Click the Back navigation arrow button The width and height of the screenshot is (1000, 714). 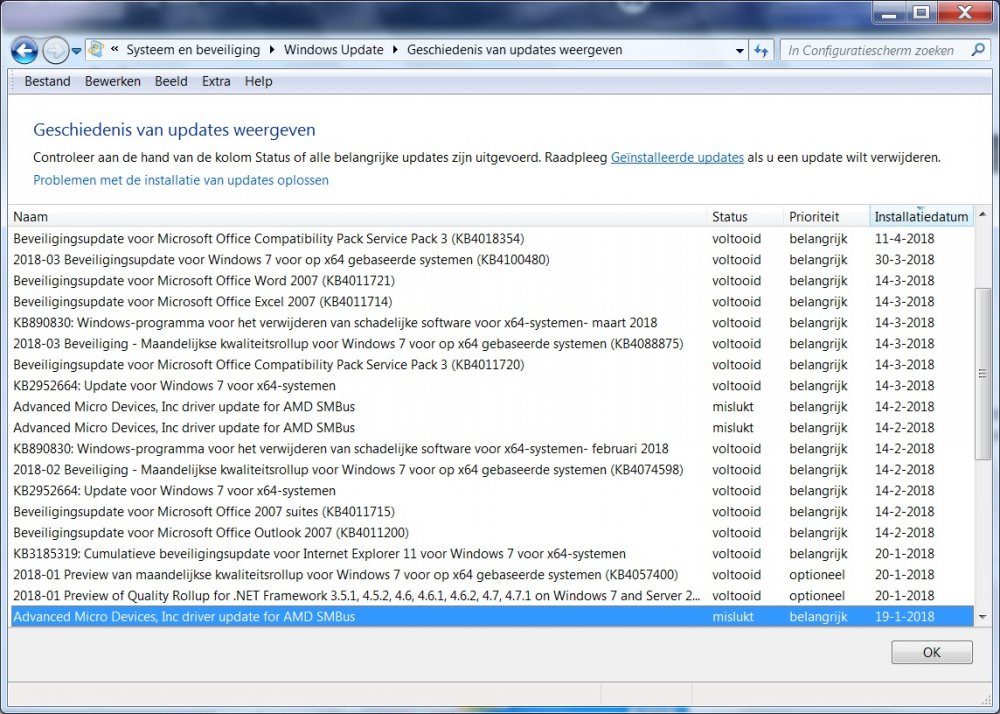click(x=24, y=50)
